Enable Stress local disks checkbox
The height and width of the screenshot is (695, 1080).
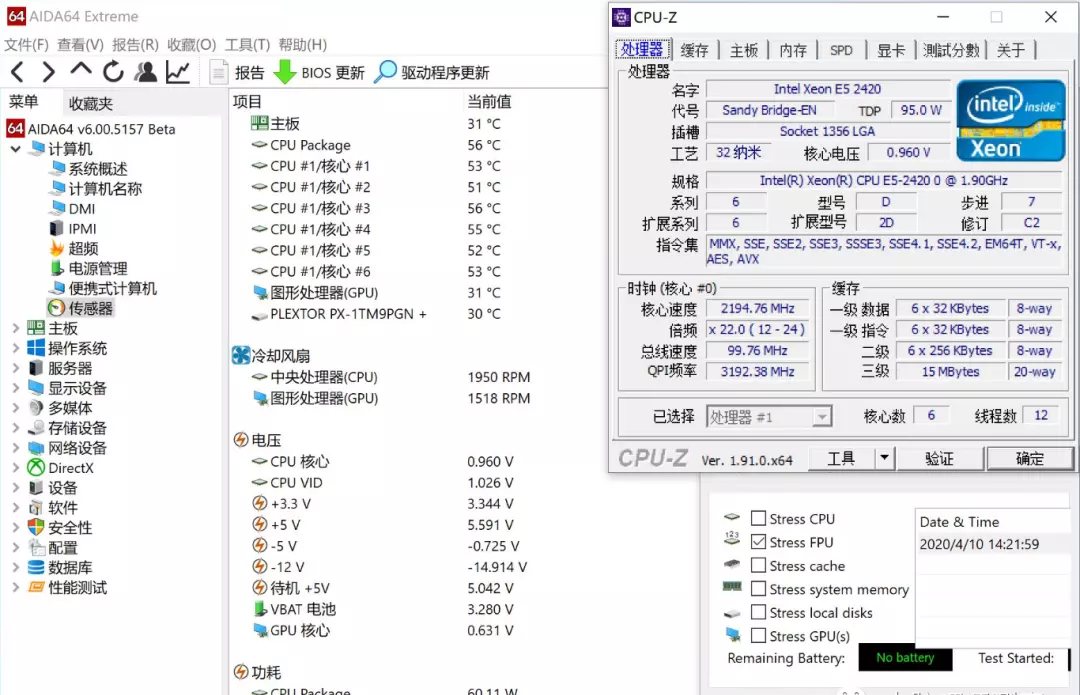(758, 612)
